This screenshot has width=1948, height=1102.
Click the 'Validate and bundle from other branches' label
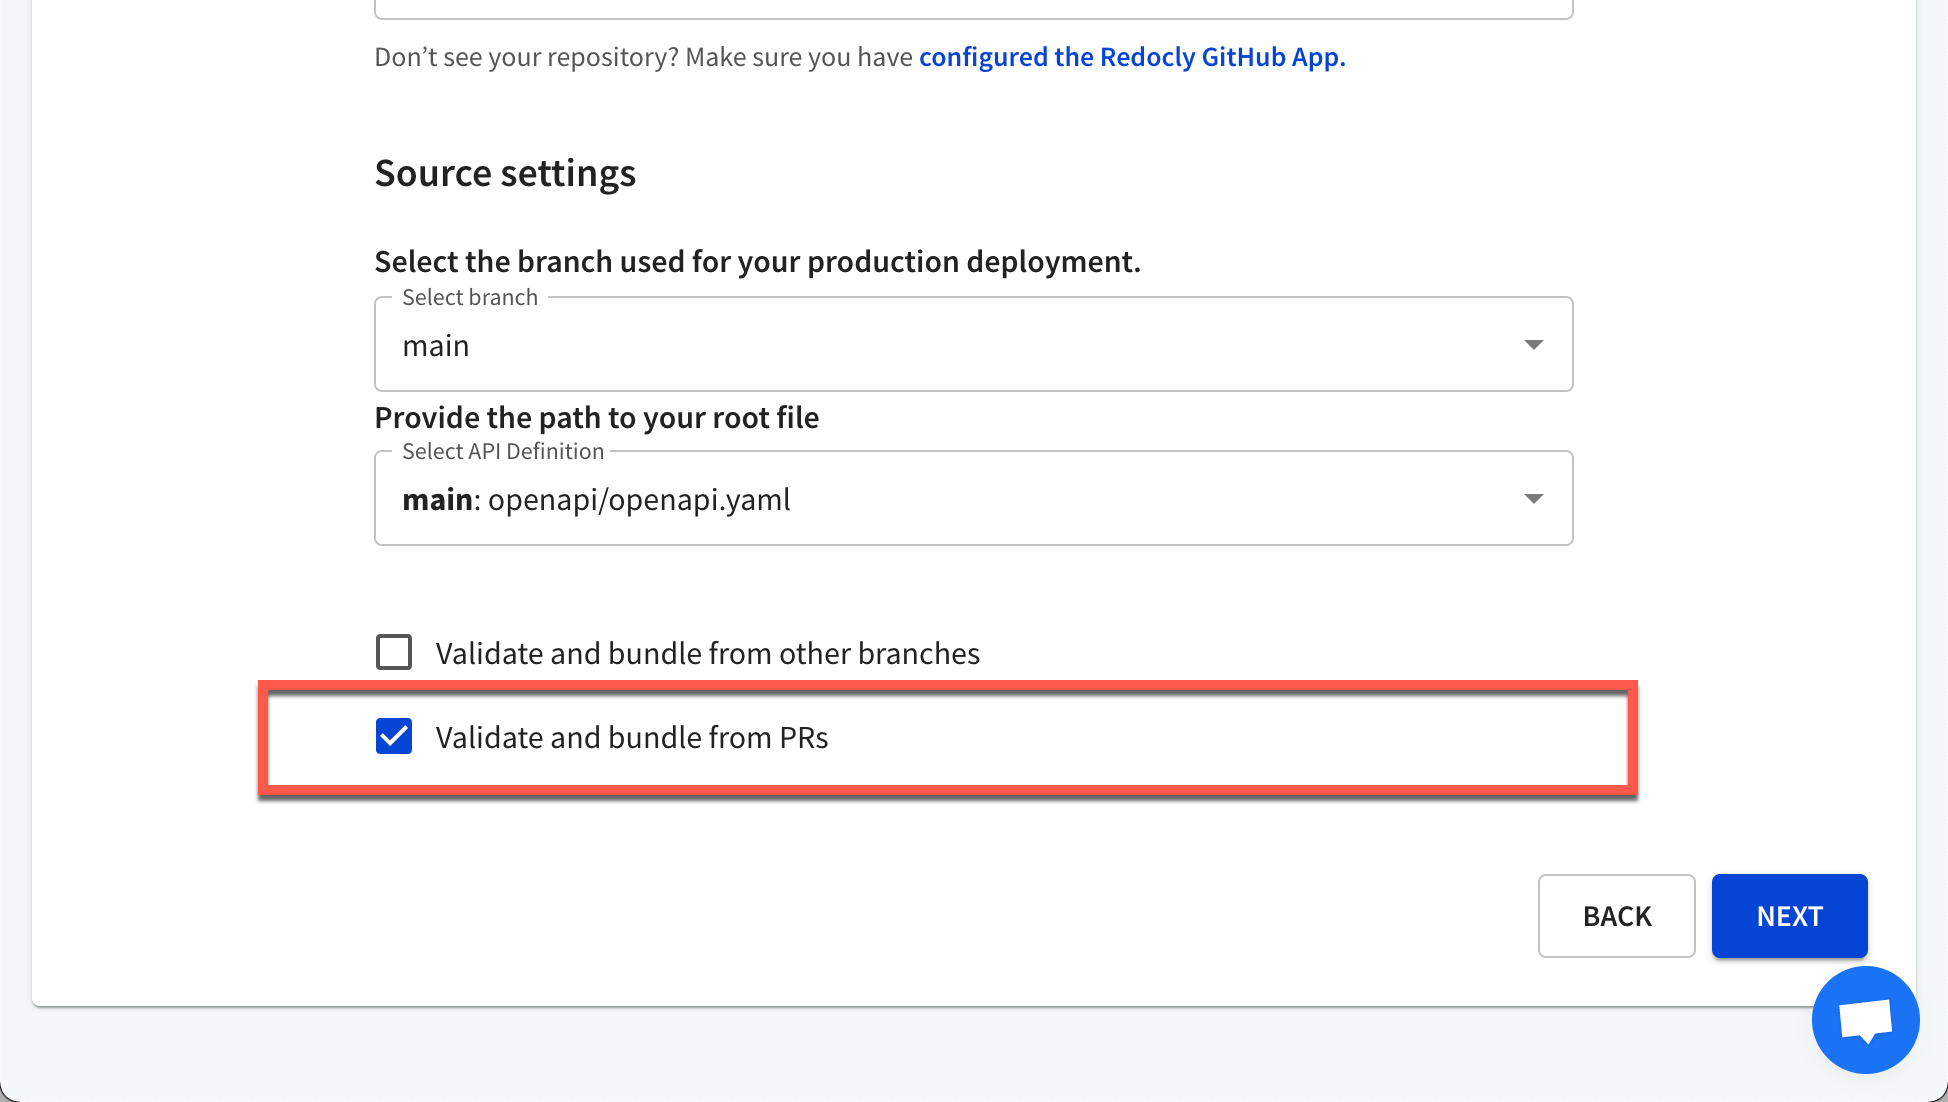(708, 653)
